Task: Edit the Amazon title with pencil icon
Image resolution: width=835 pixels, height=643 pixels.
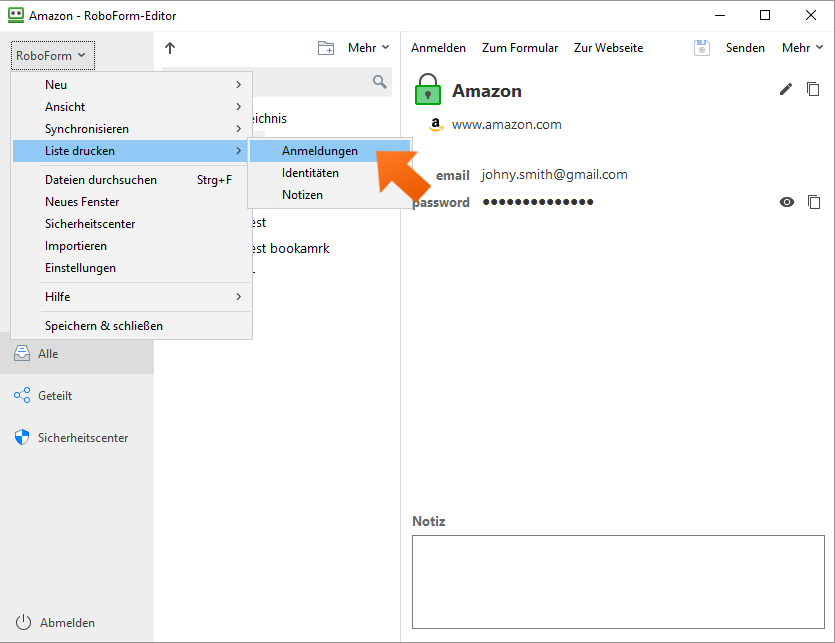Action: pos(785,89)
